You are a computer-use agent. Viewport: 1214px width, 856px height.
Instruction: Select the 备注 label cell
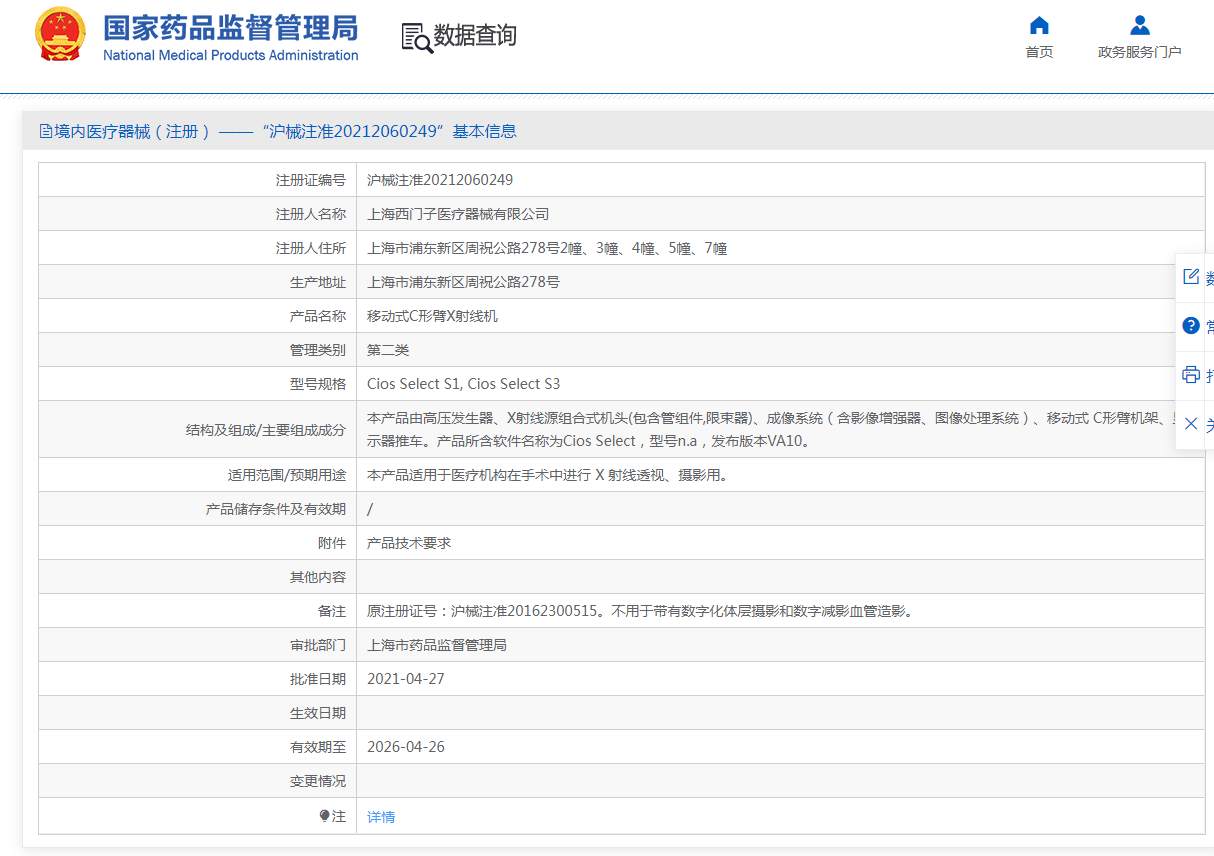tap(198, 611)
